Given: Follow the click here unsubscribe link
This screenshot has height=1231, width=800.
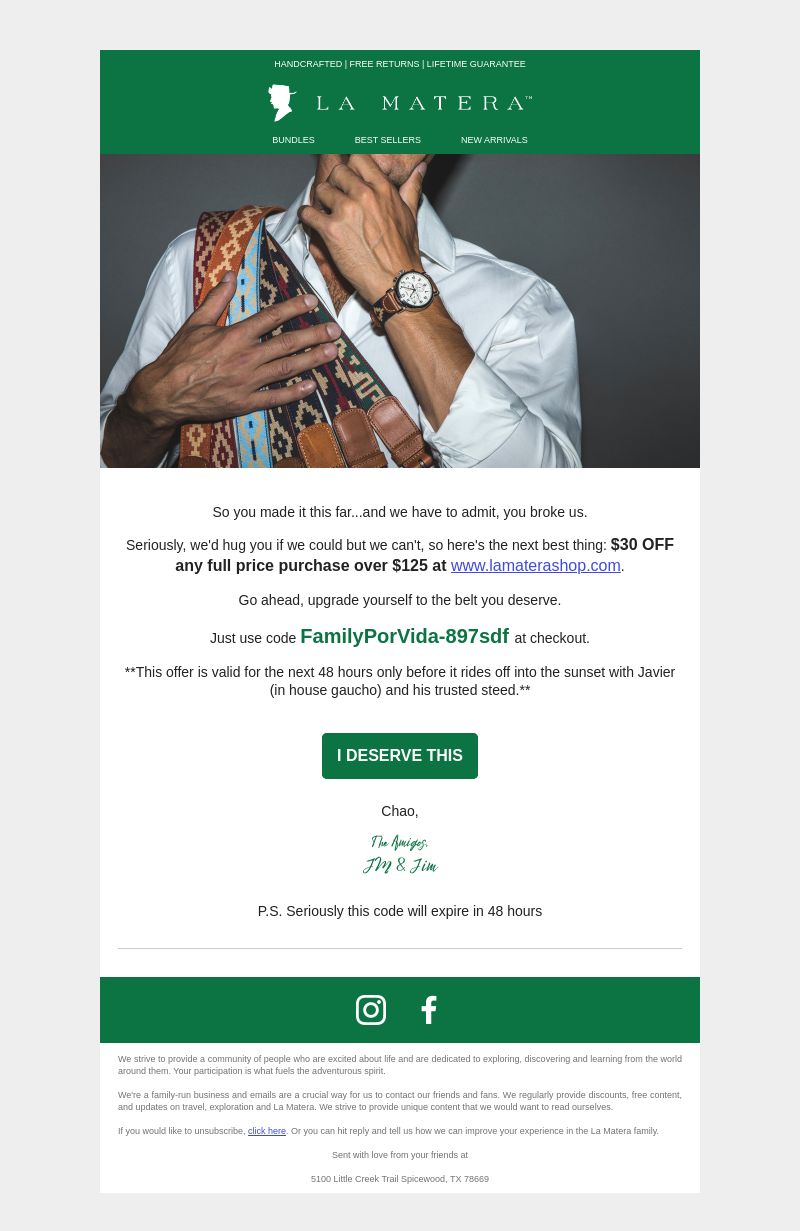Looking at the screenshot, I should point(267,1131).
